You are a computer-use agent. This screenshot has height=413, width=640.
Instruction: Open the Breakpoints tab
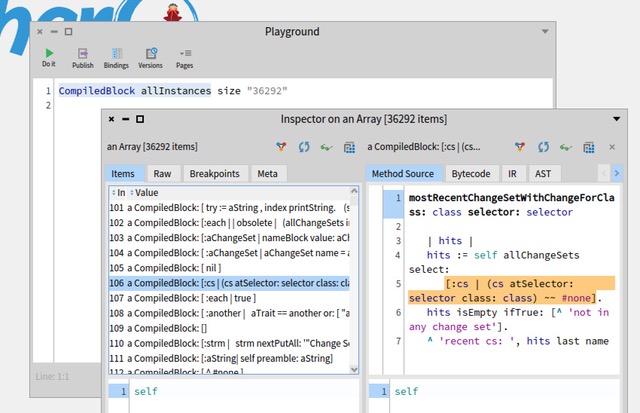click(x=214, y=174)
